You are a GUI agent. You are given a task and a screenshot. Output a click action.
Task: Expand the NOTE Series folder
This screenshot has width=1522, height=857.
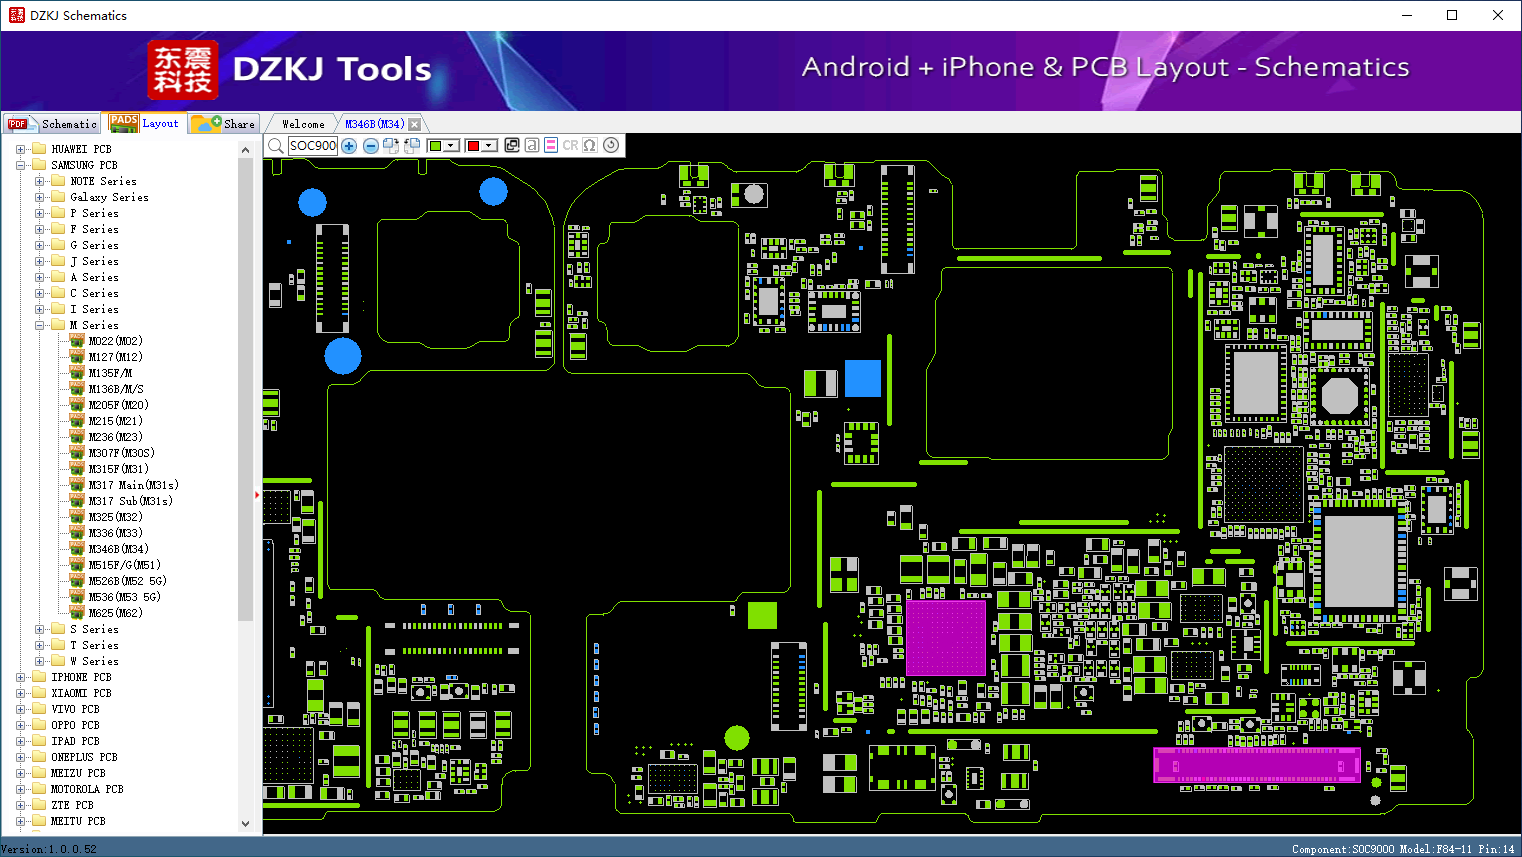tap(39, 181)
